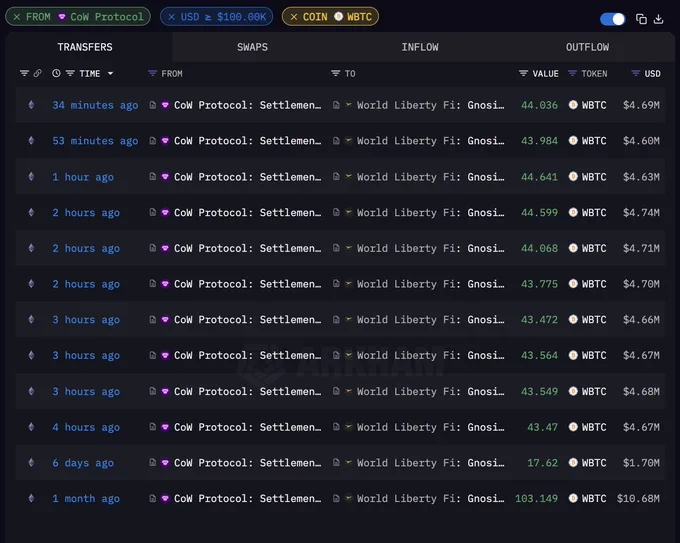Open the USD column filter
Image resolution: width=680 pixels, height=543 pixels.
[636, 73]
